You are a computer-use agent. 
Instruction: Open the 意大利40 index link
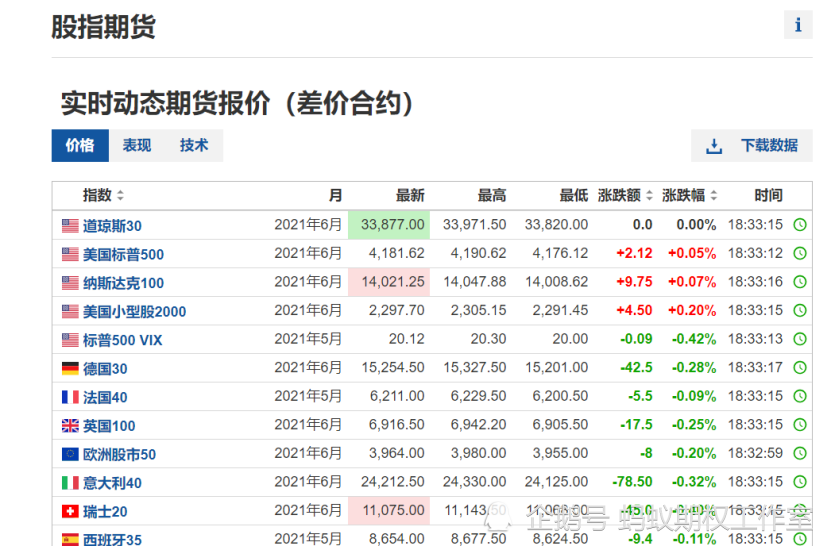[x=112, y=483]
